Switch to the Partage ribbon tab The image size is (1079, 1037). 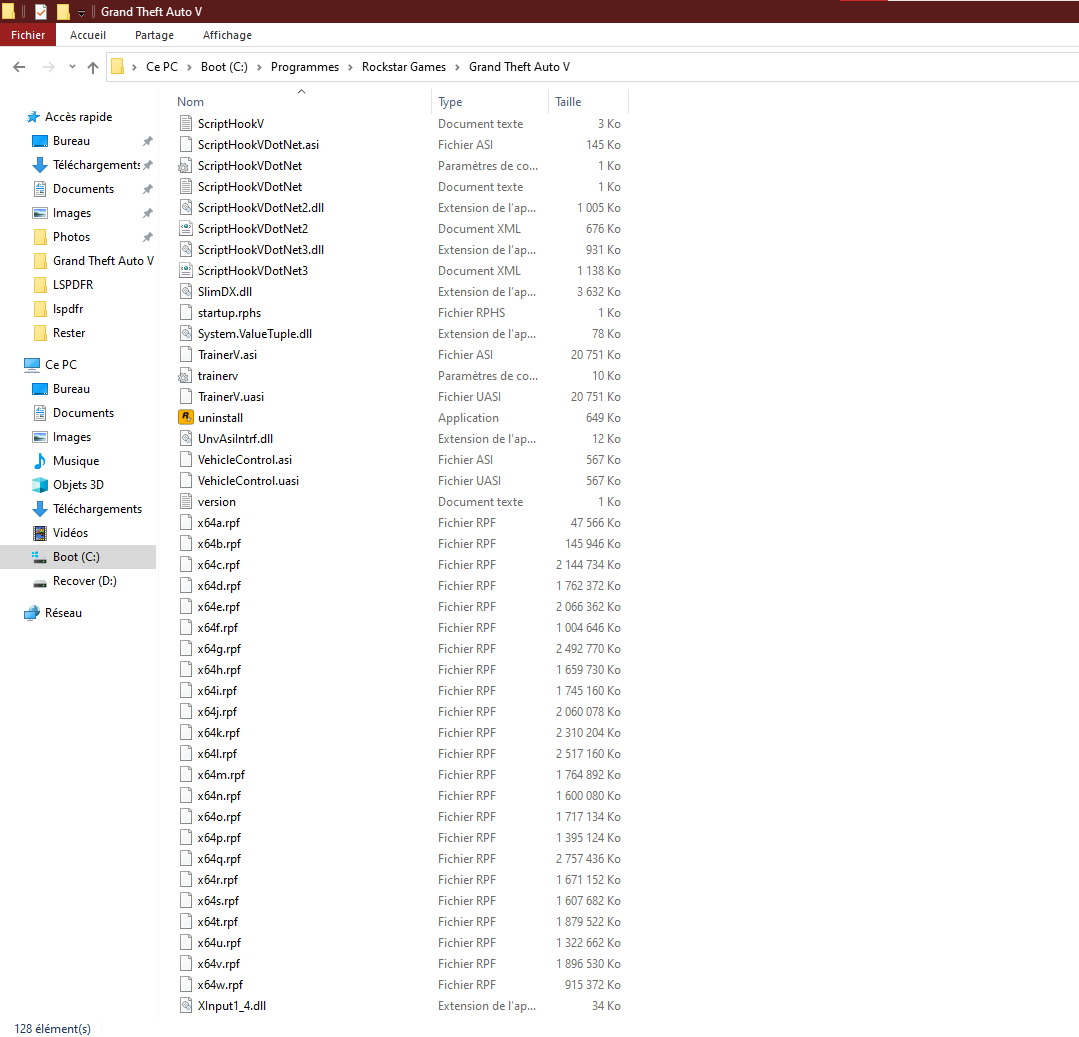(x=154, y=35)
